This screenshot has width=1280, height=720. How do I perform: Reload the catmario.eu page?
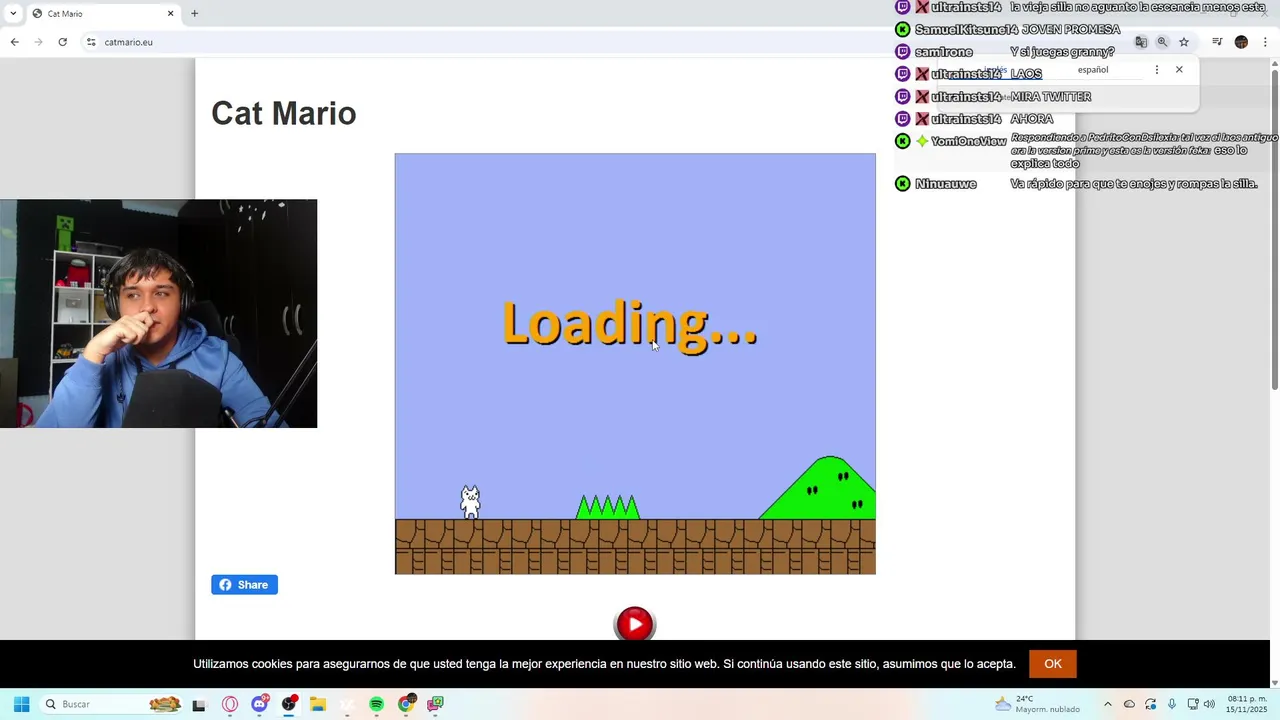coord(62,42)
